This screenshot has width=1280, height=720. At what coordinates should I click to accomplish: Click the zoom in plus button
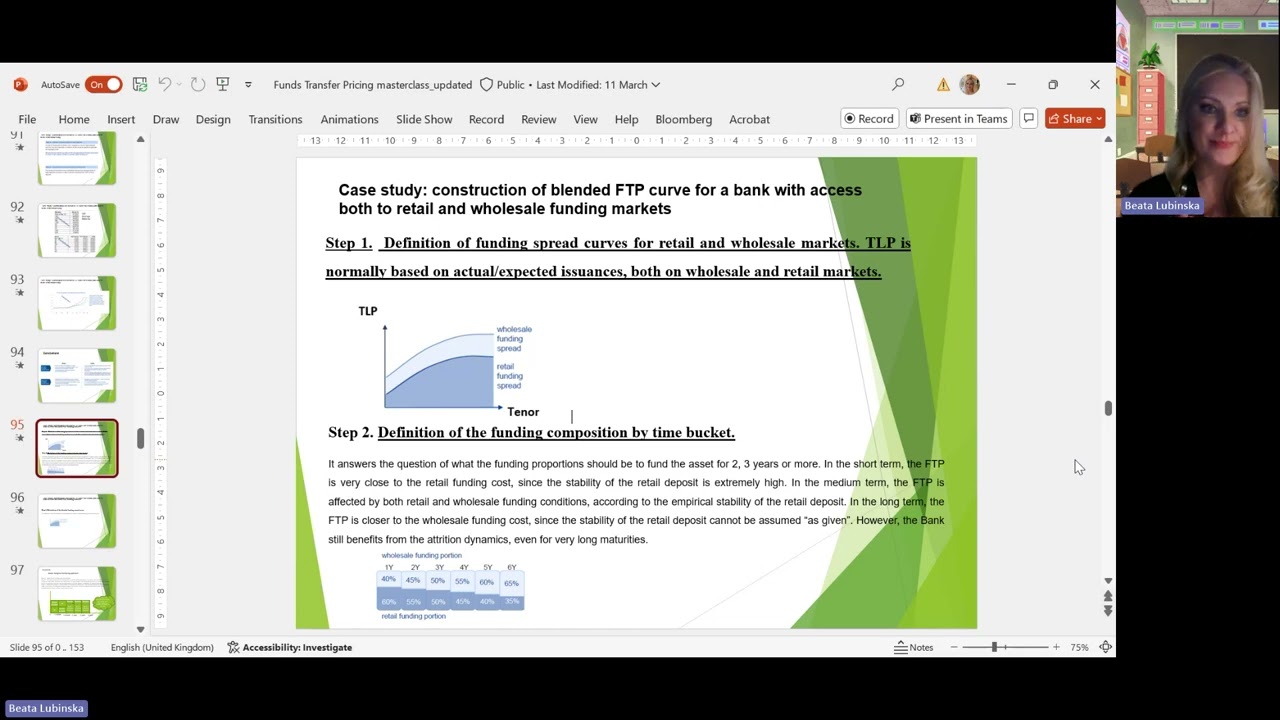click(x=1056, y=647)
